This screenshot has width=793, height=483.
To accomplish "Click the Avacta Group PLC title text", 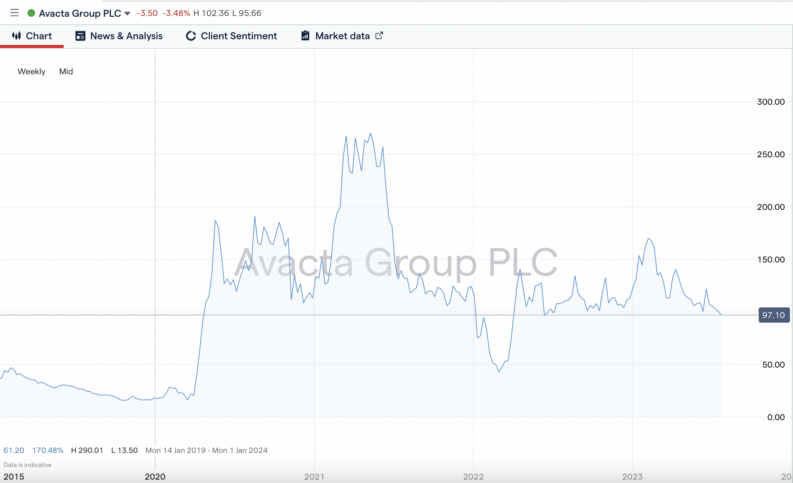I will tap(80, 13).
